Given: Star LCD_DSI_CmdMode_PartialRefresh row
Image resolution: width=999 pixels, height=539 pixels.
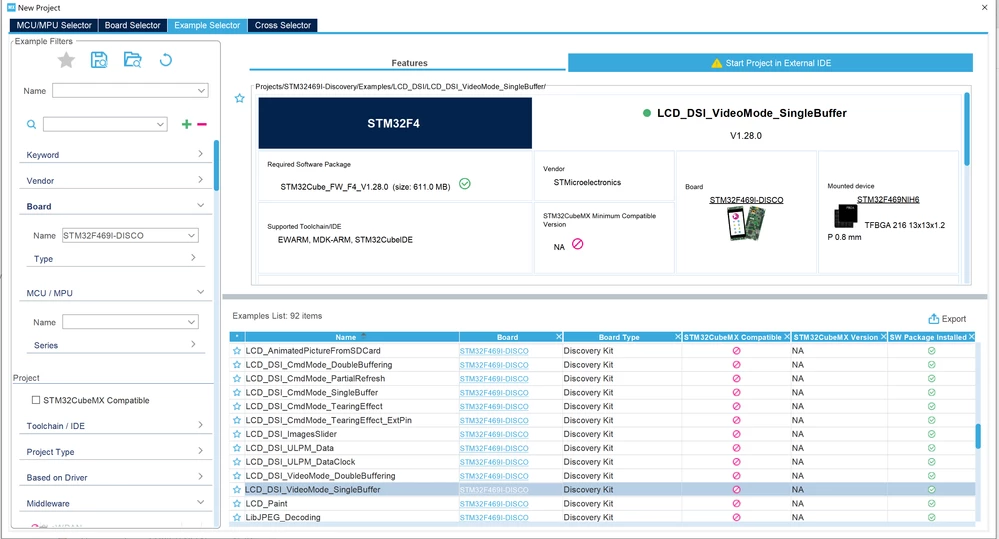Looking at the screenshot, I should 237,378.
